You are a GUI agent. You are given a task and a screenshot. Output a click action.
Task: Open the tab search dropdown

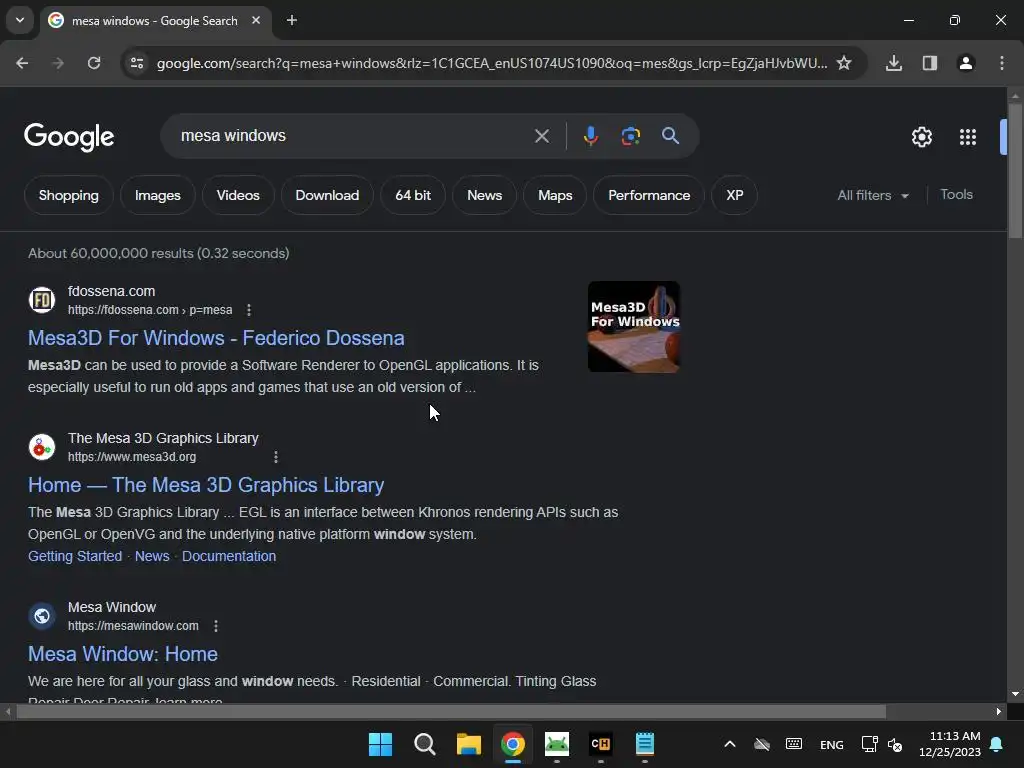tap(20, 20)
